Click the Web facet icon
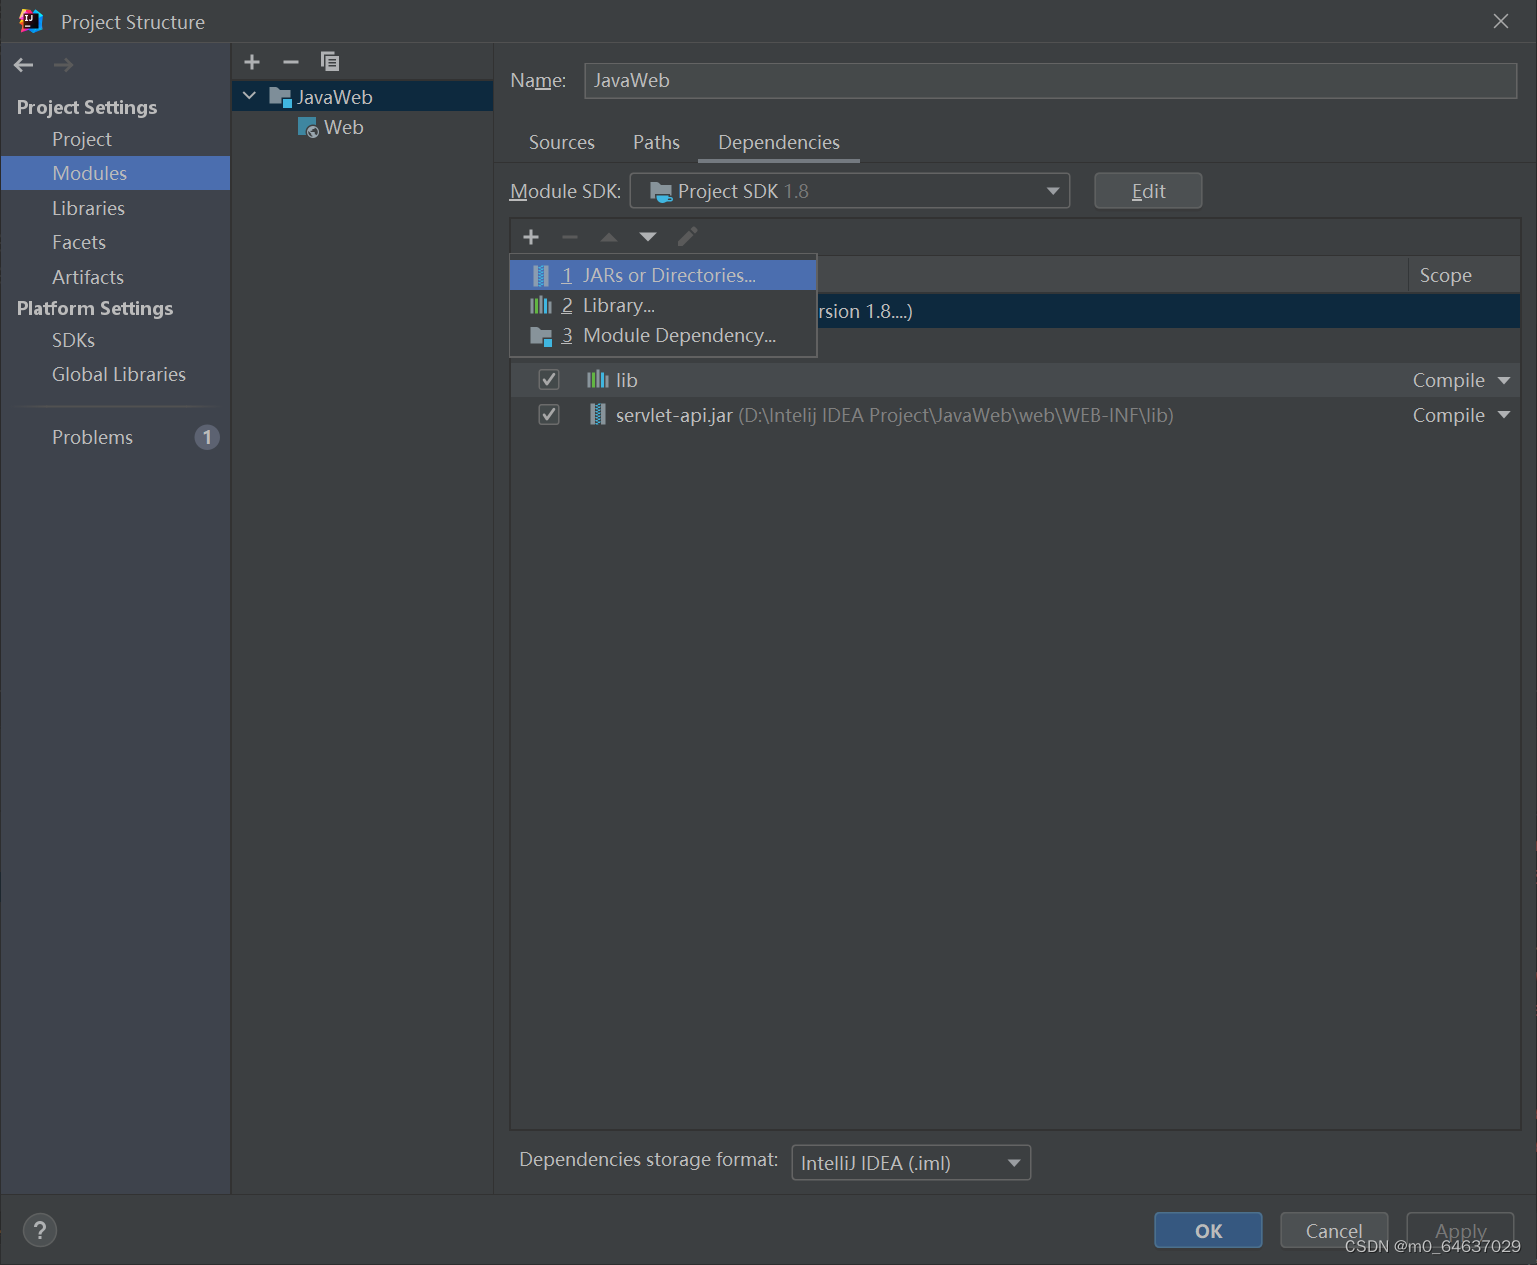This screenshot has width=1537, height=1265. coord(308,127)
